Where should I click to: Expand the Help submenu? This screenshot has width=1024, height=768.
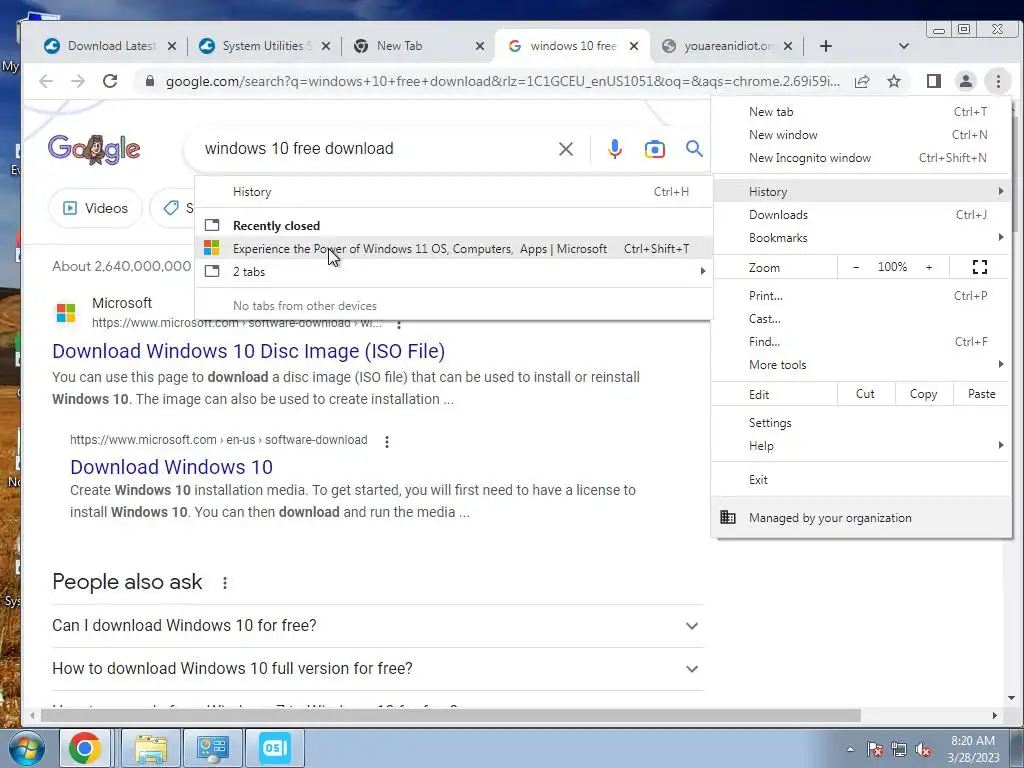click(x=861, y=445)
